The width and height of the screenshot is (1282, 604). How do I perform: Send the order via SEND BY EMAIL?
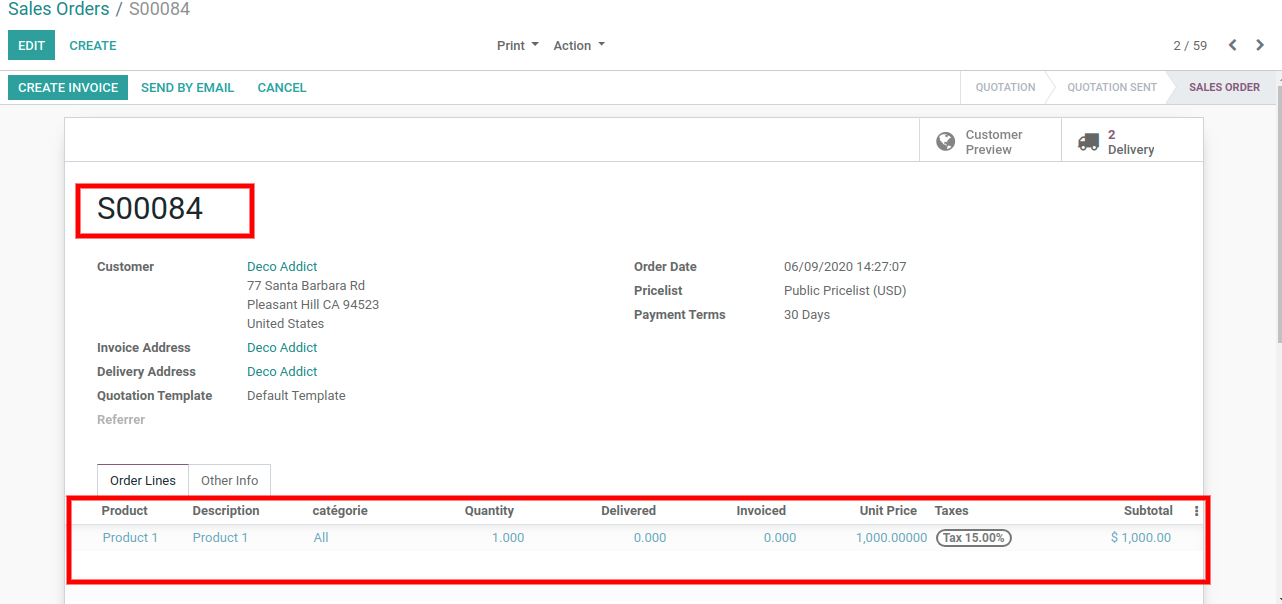(x=187, y=87)
